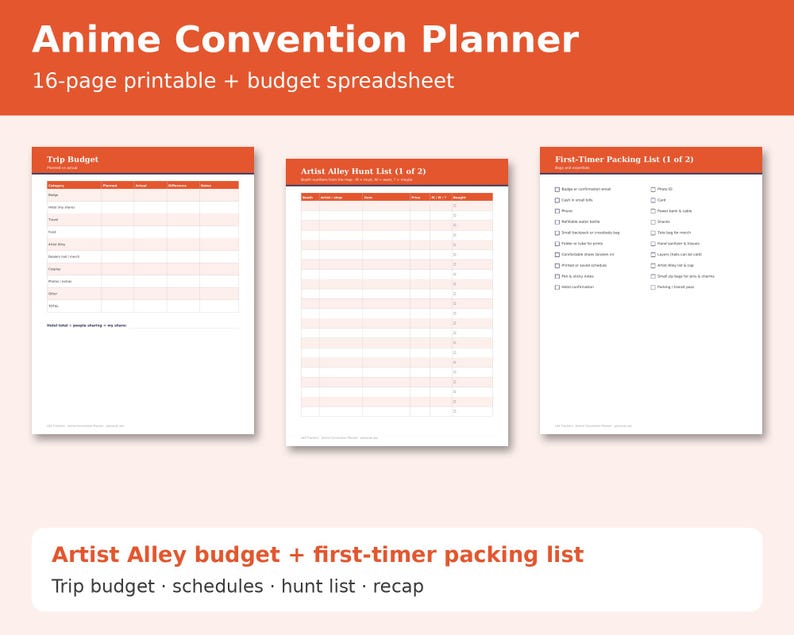Click 'Artist Alley Hunt List (1 of 2)' heading
The width and height of the screenshot is (794, 635).
363,171
